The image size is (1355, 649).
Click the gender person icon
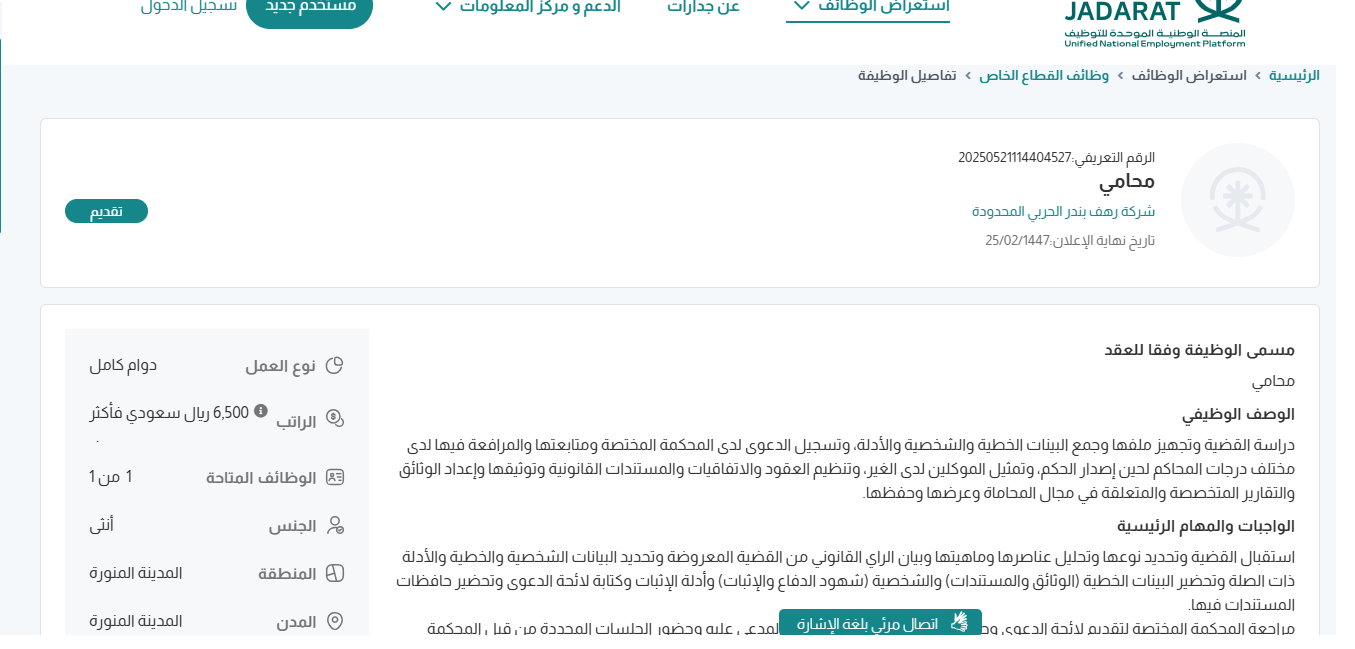pos(335,526)
